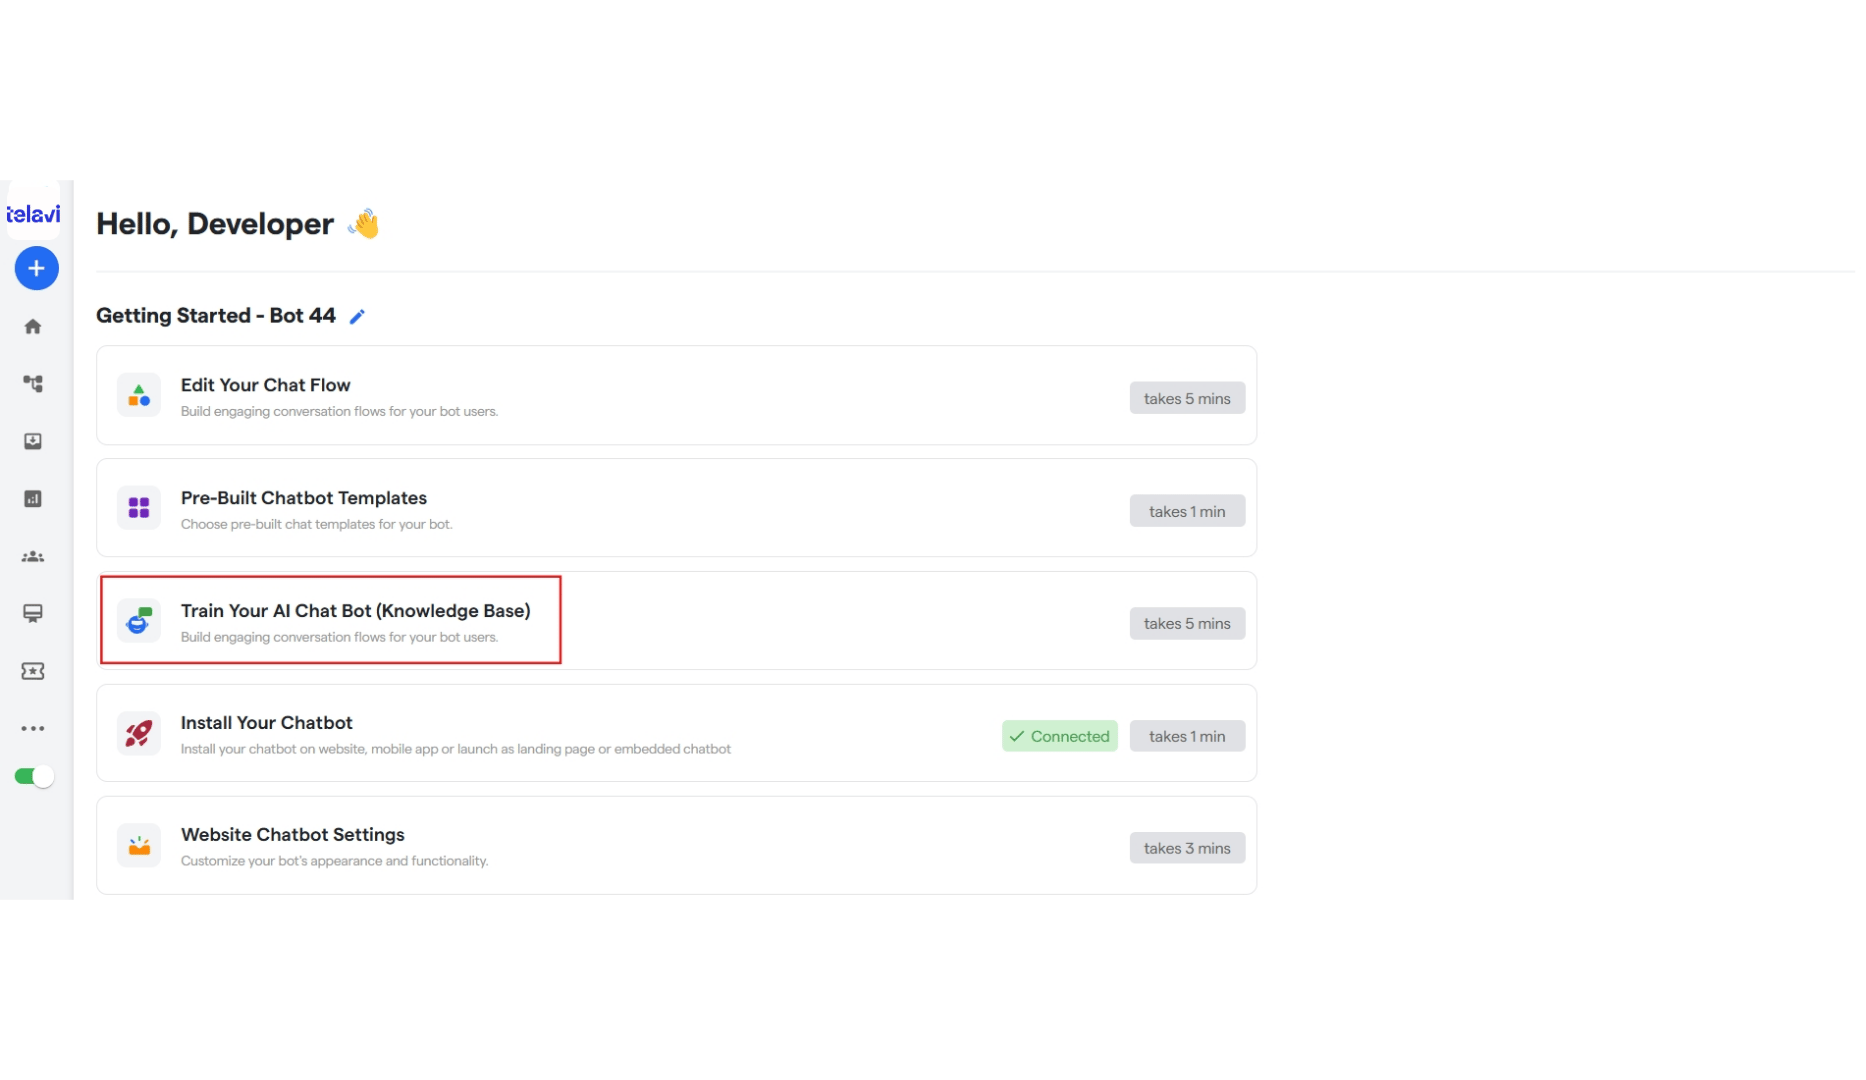The width and height of the screenshot is (1866, 1080).
Task: Click takes 1 min badge on Install Chatbot
Action: [1187, 736]
